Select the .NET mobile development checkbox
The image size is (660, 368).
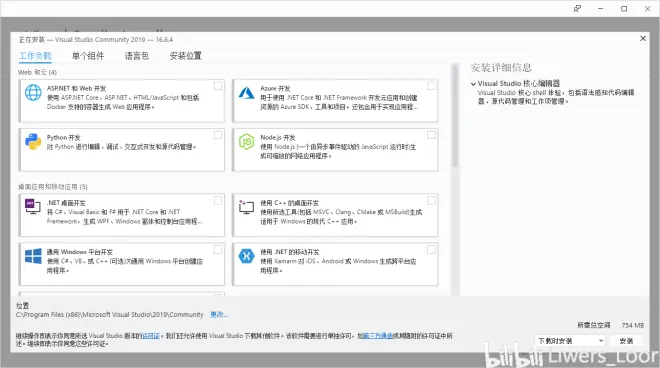click(x=431, y=250)
